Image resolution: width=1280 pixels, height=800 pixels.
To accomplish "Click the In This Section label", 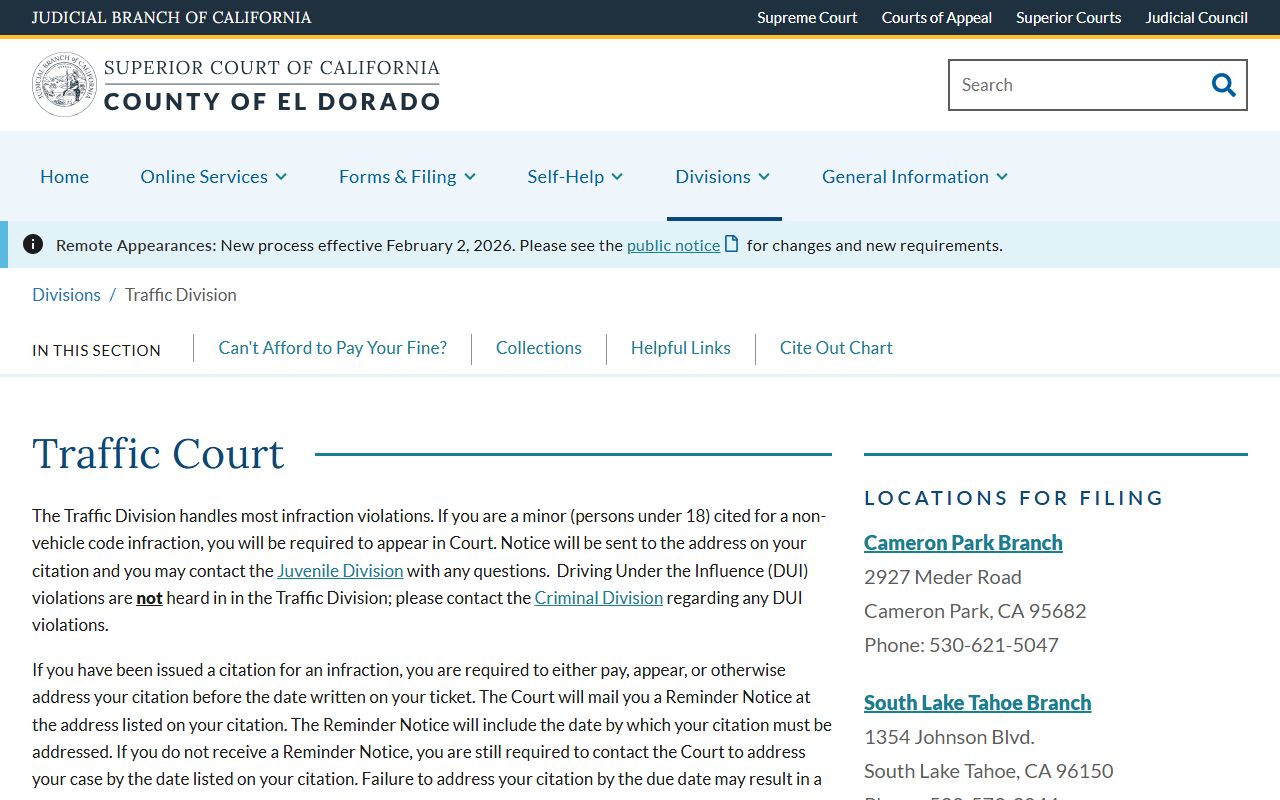I will click(96, 350).
